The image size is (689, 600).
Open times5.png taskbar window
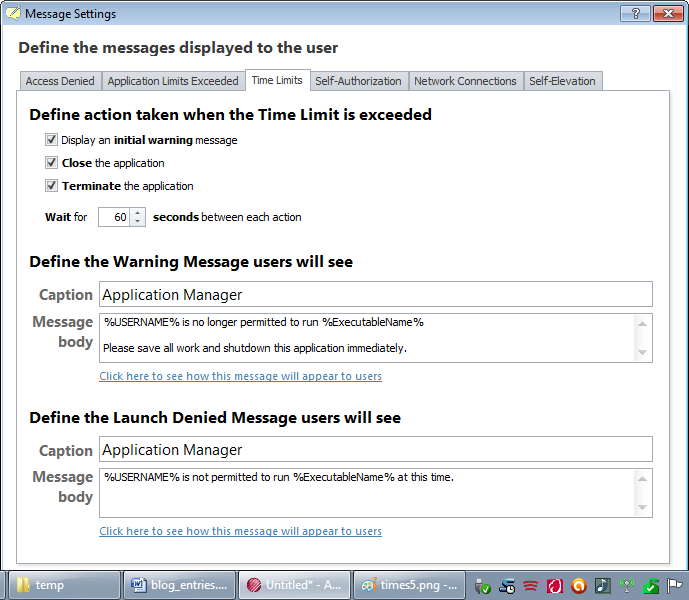coord(409,585)
